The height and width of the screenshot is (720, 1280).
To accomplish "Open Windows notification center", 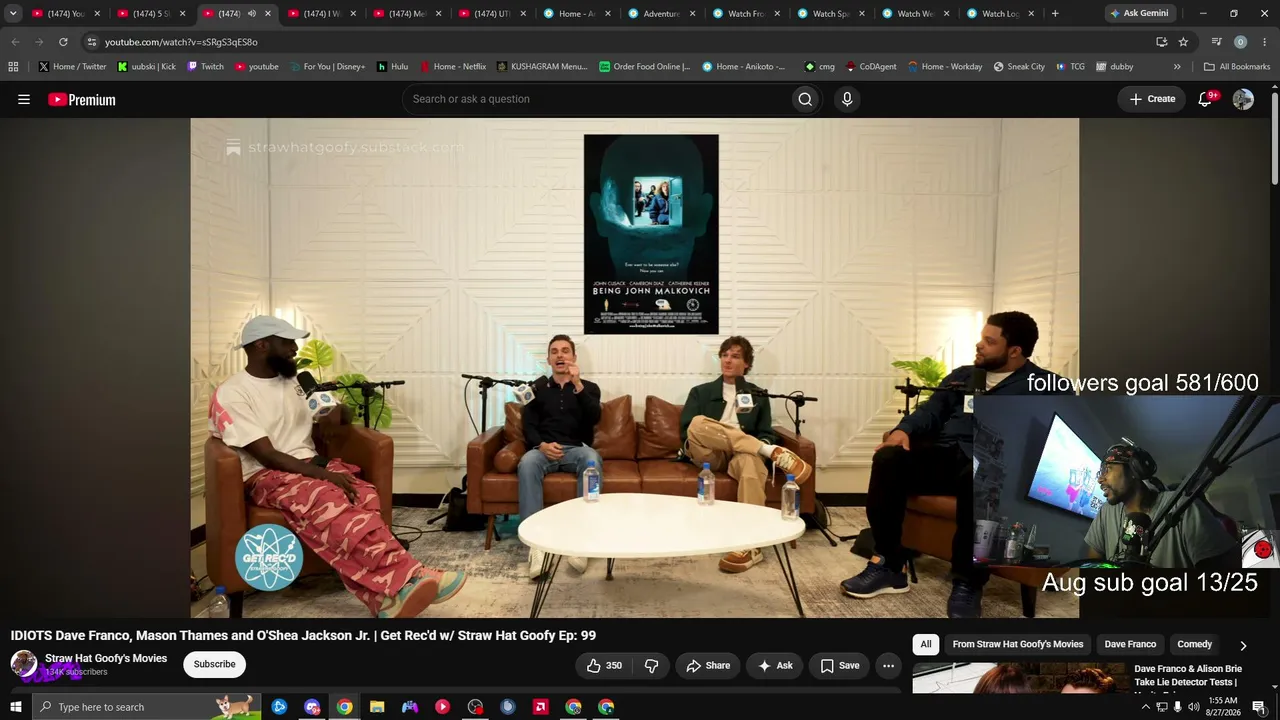I will point(1259,707).
